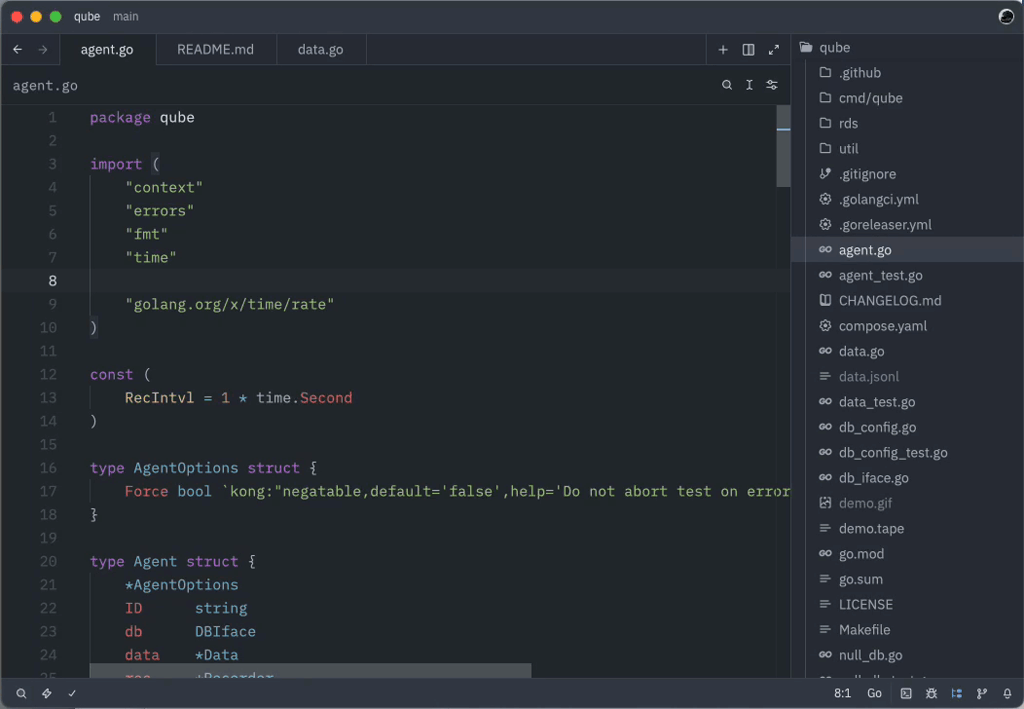Toggle the project panel in status bar

pos(957,693)
